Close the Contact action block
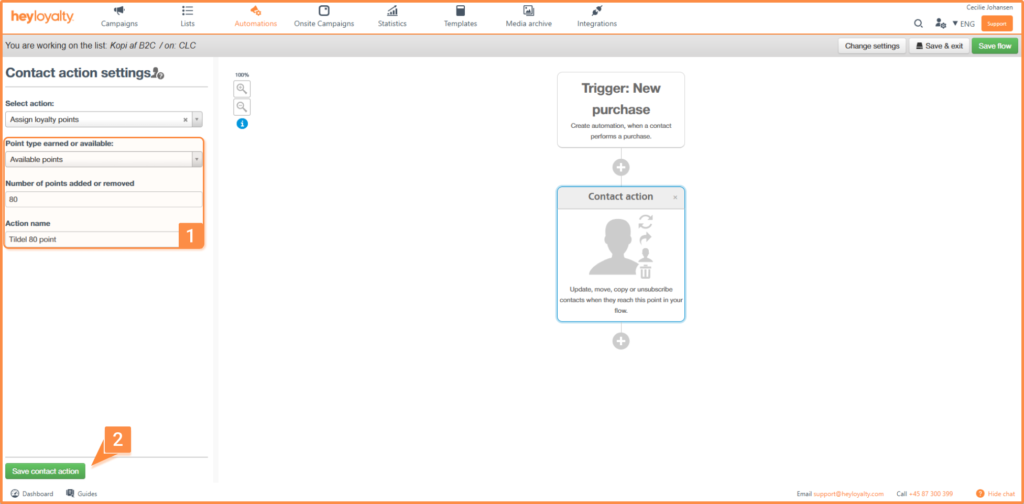Screen dimensions: 1024x504 point(675,198)
